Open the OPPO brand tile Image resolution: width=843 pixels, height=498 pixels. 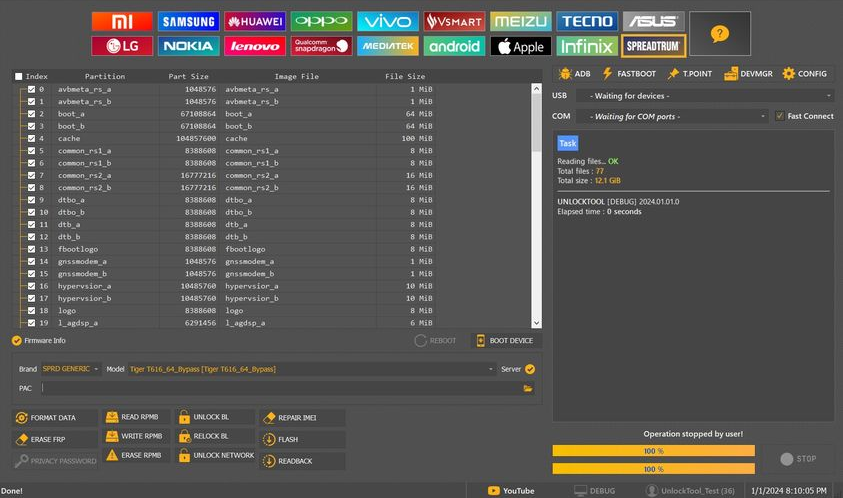[x=322, y=22]
